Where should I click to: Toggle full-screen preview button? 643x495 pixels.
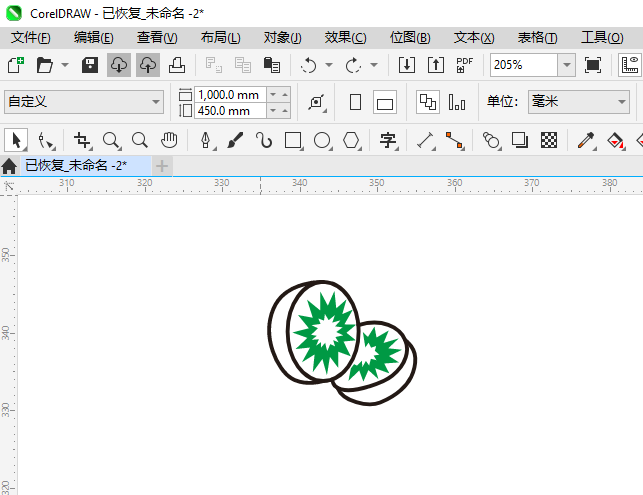click(x=593, y=65)
